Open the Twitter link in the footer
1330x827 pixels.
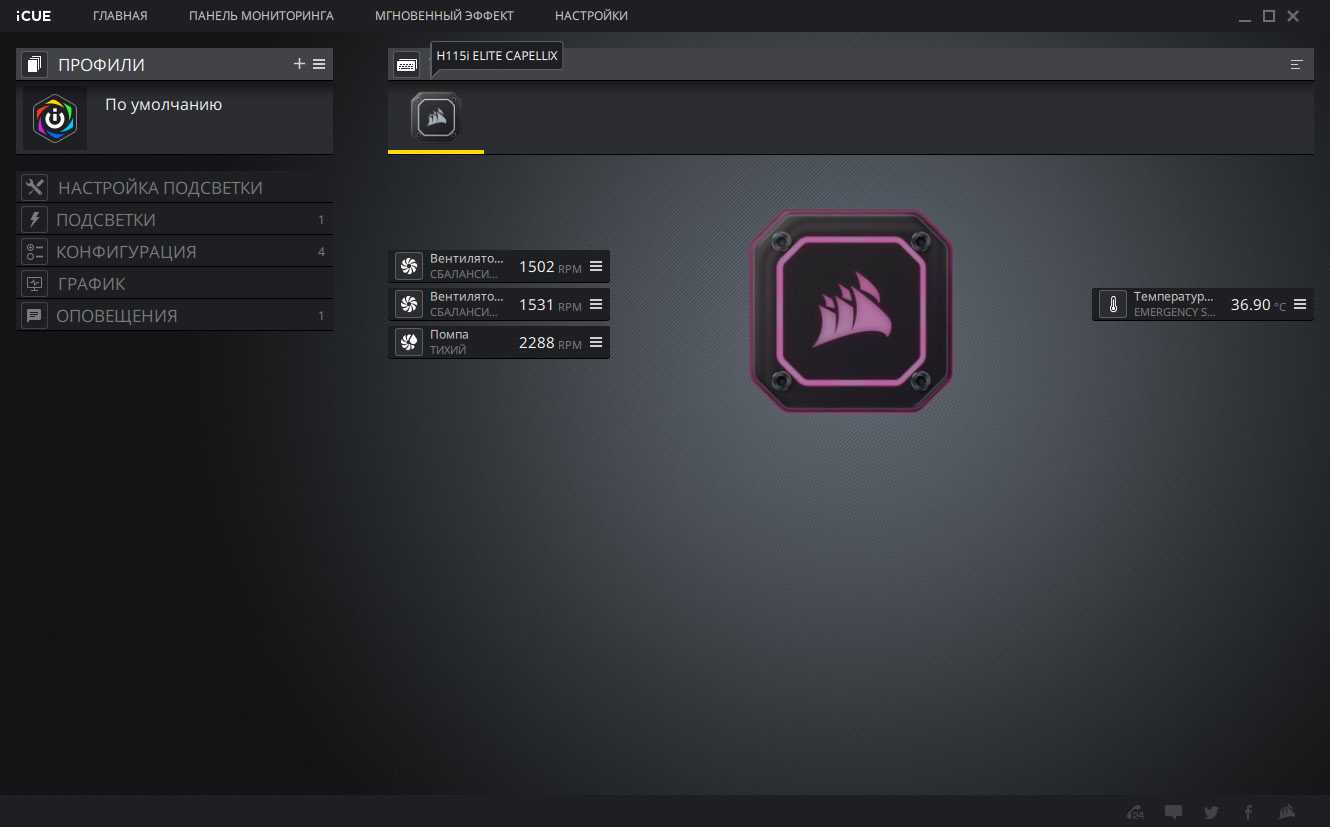1211,812
